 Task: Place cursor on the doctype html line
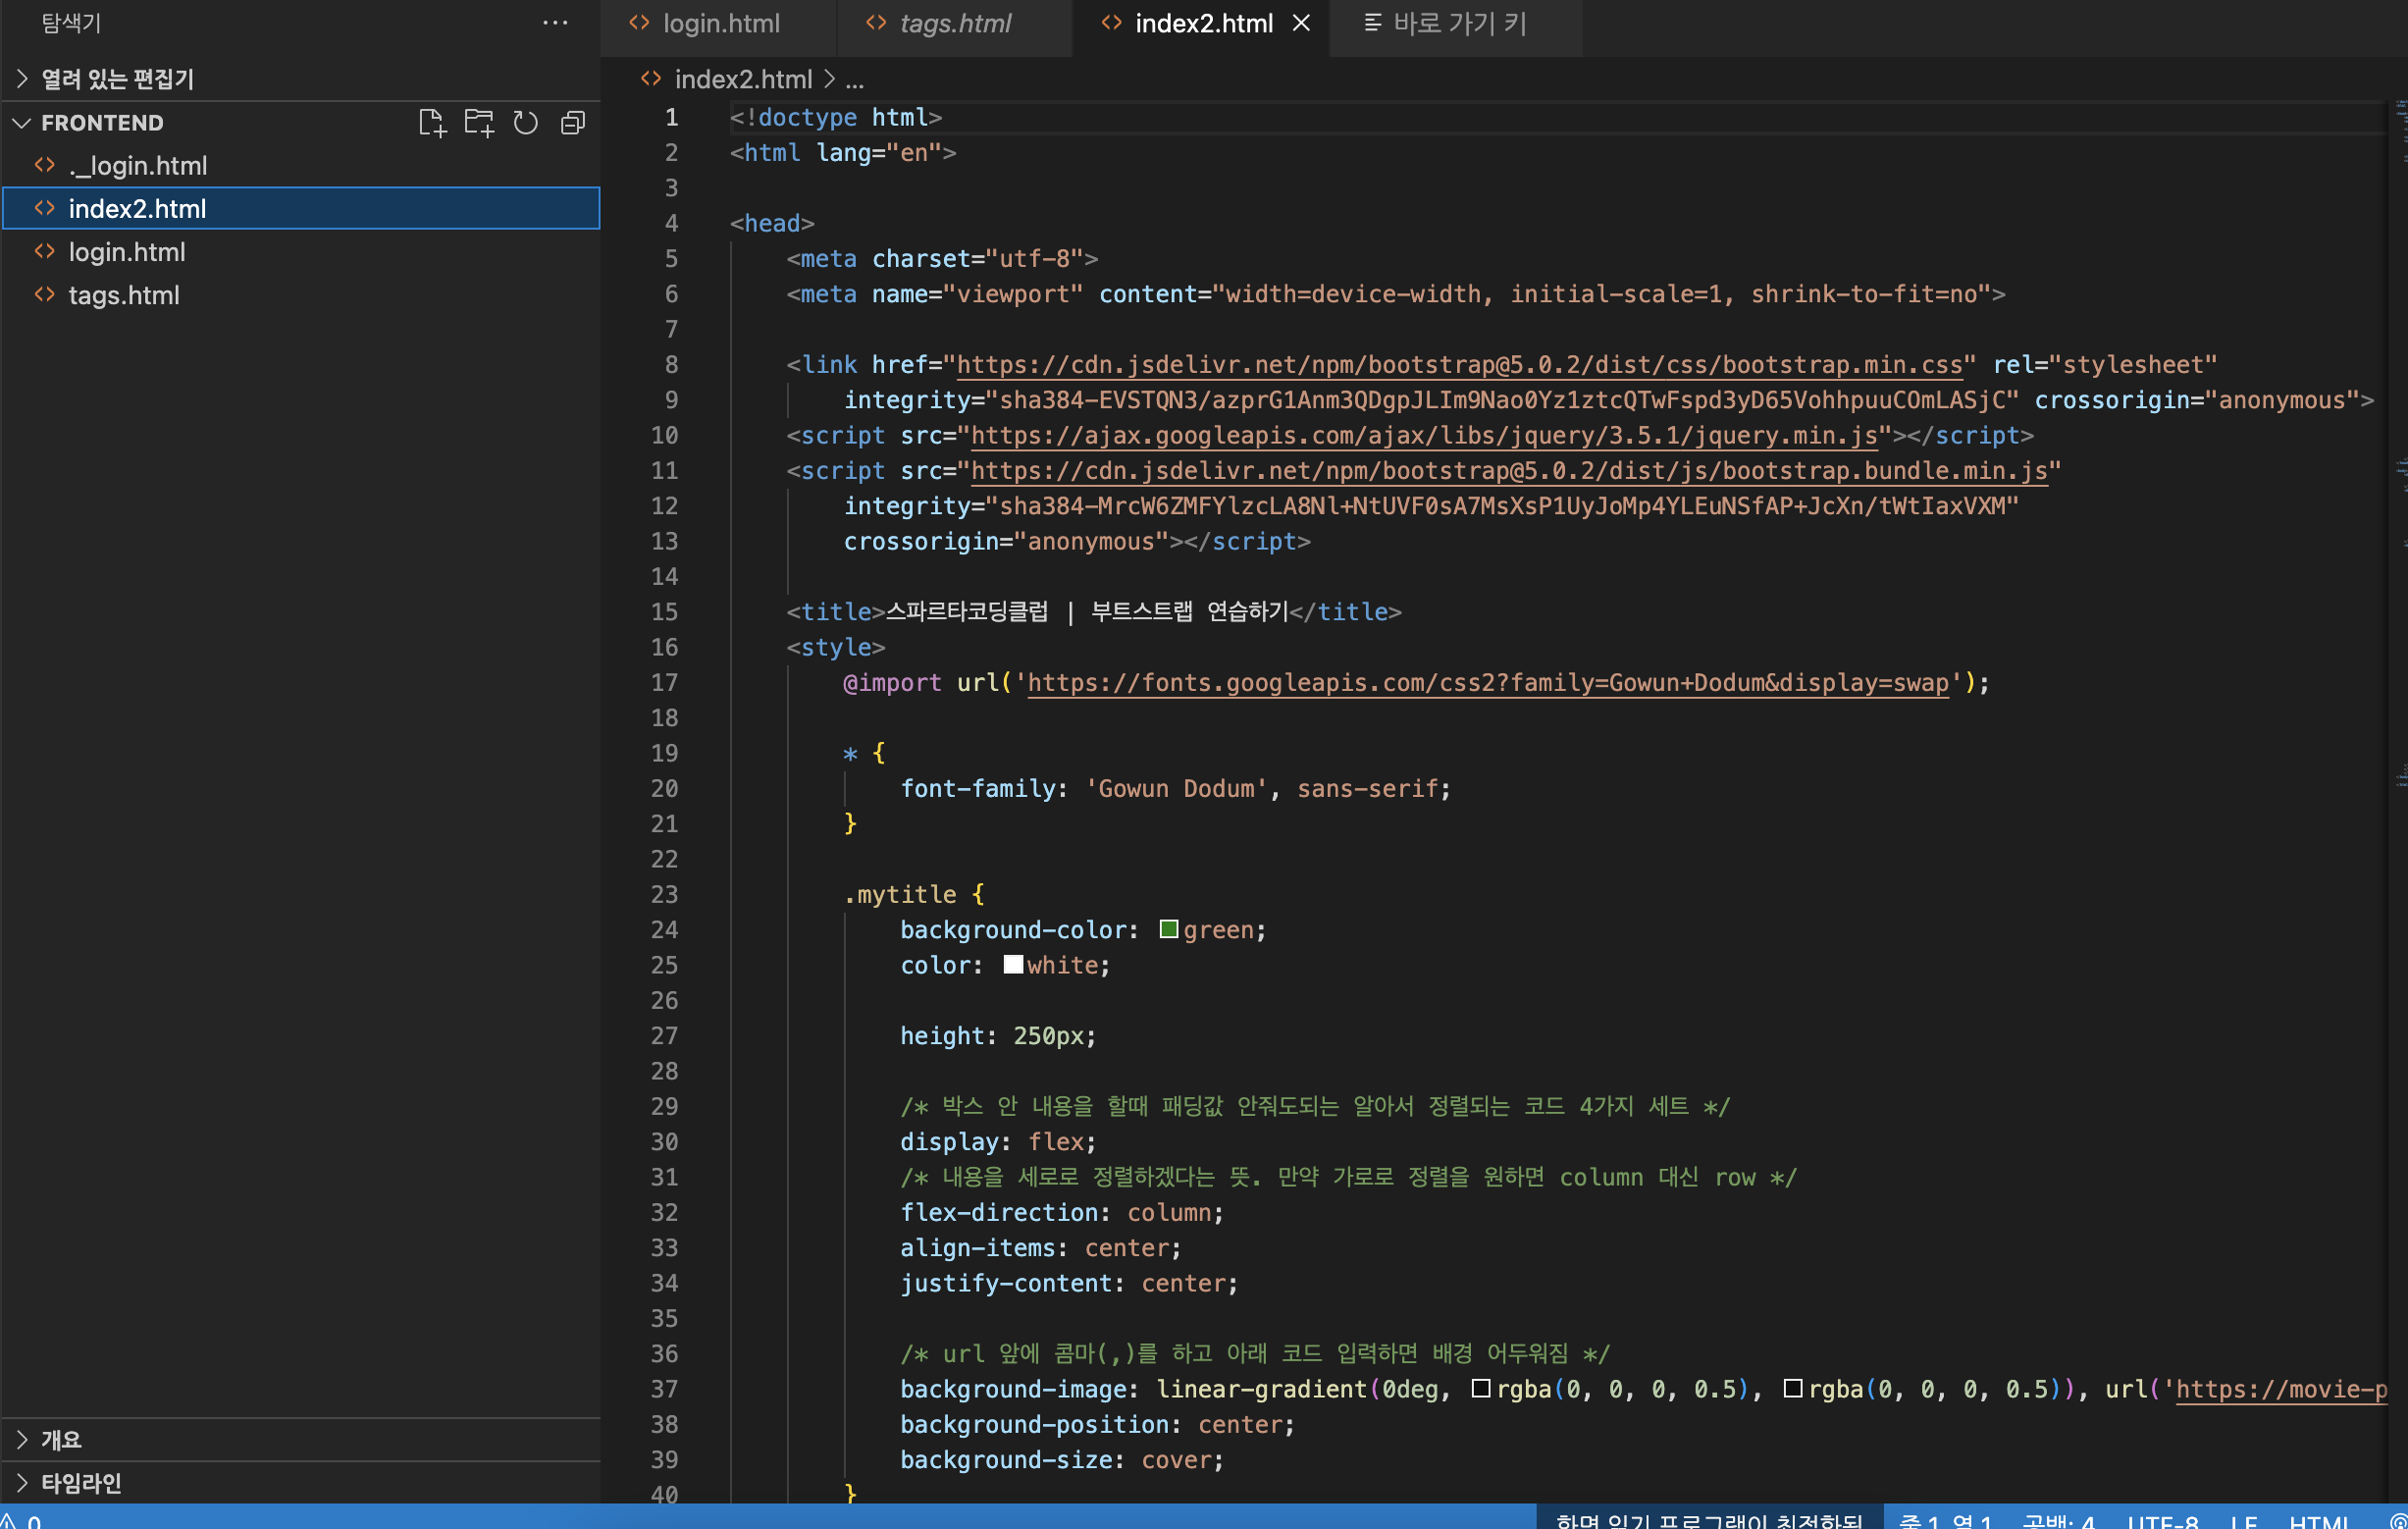pos(835,118)
